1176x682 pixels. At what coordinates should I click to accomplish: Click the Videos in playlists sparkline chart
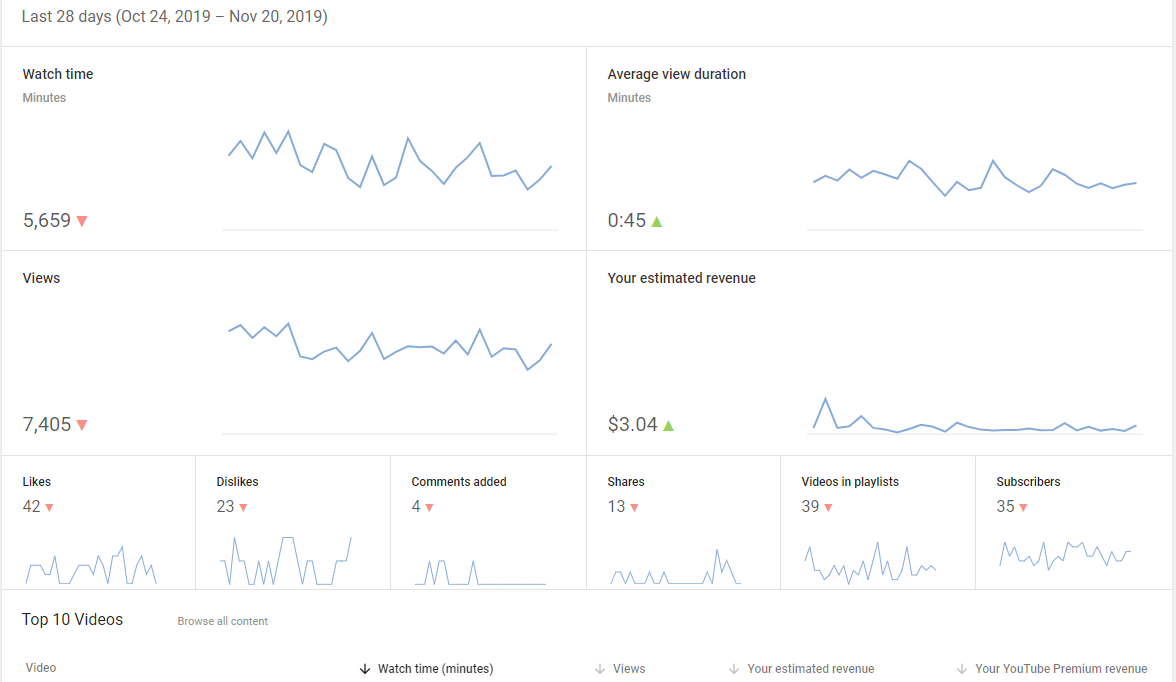tap(870, 563)
